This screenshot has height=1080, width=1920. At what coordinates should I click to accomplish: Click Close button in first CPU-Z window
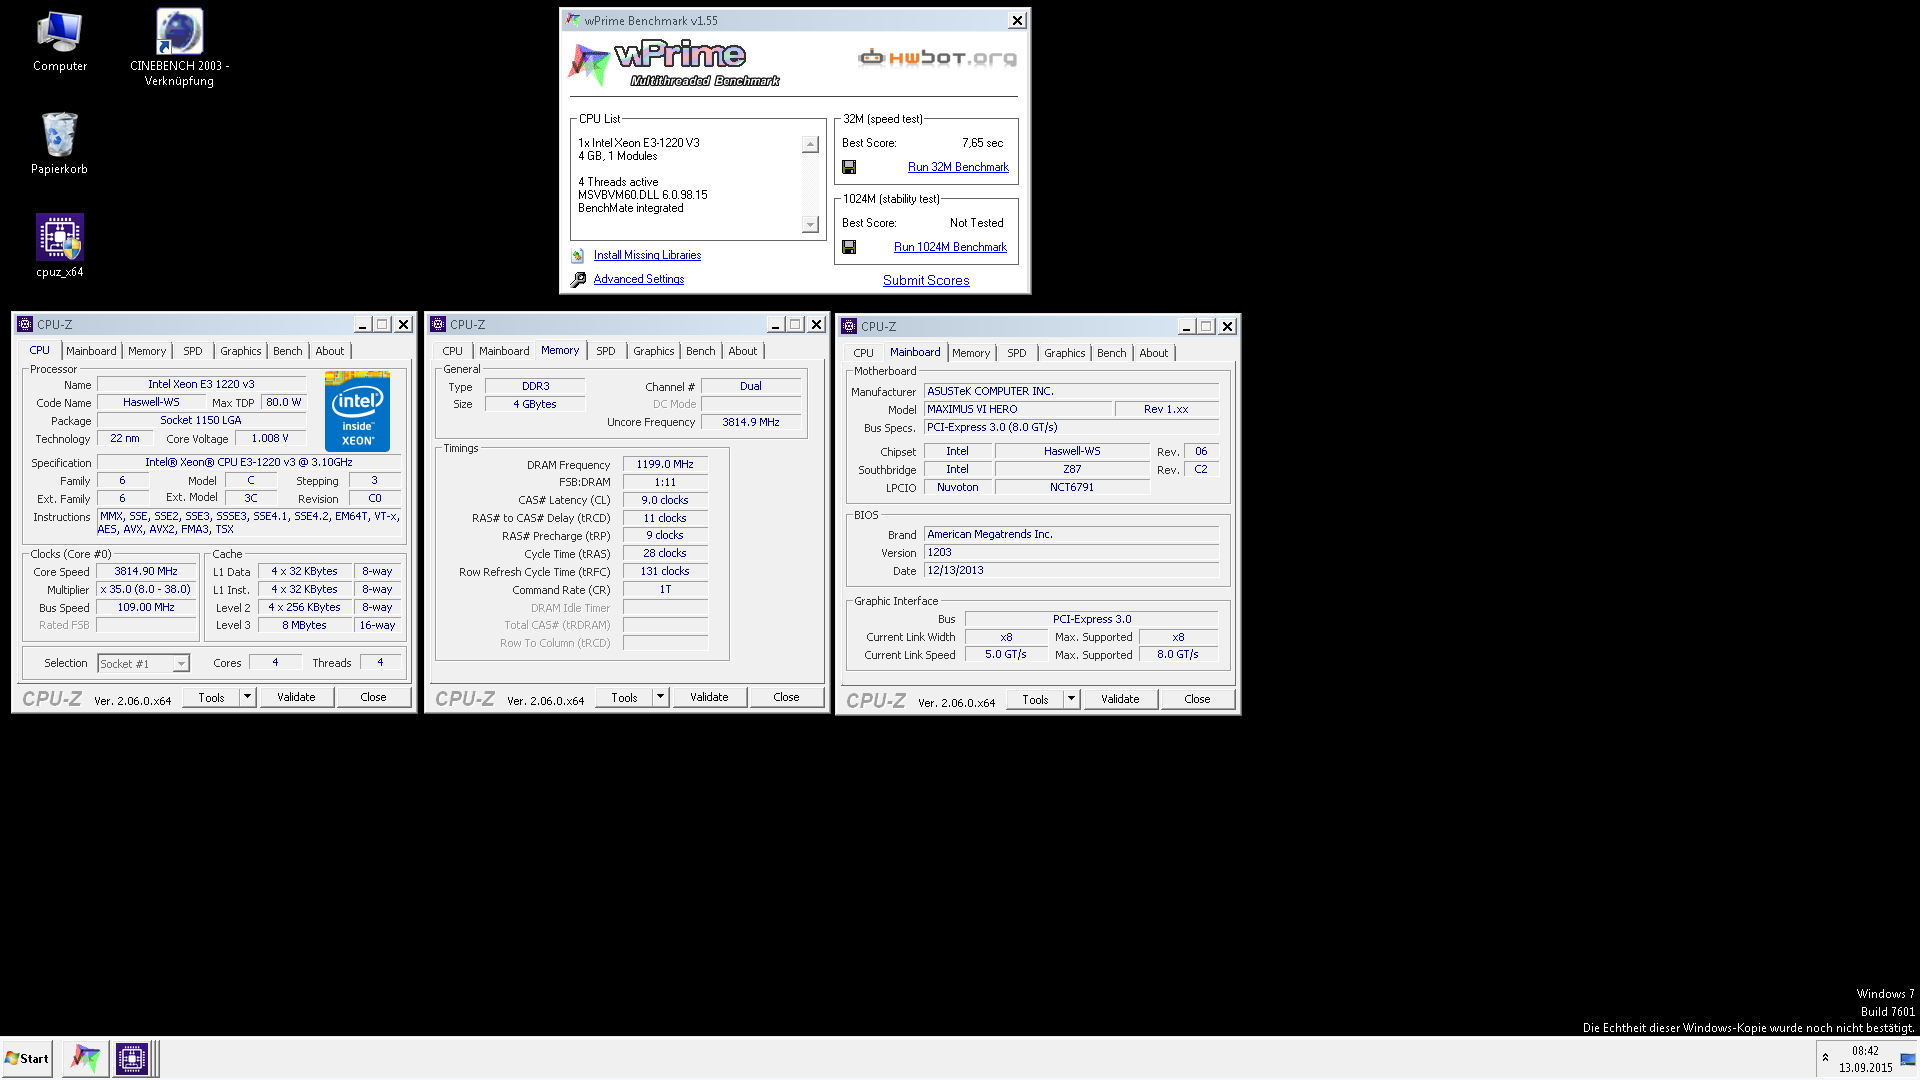coord(373,697)
